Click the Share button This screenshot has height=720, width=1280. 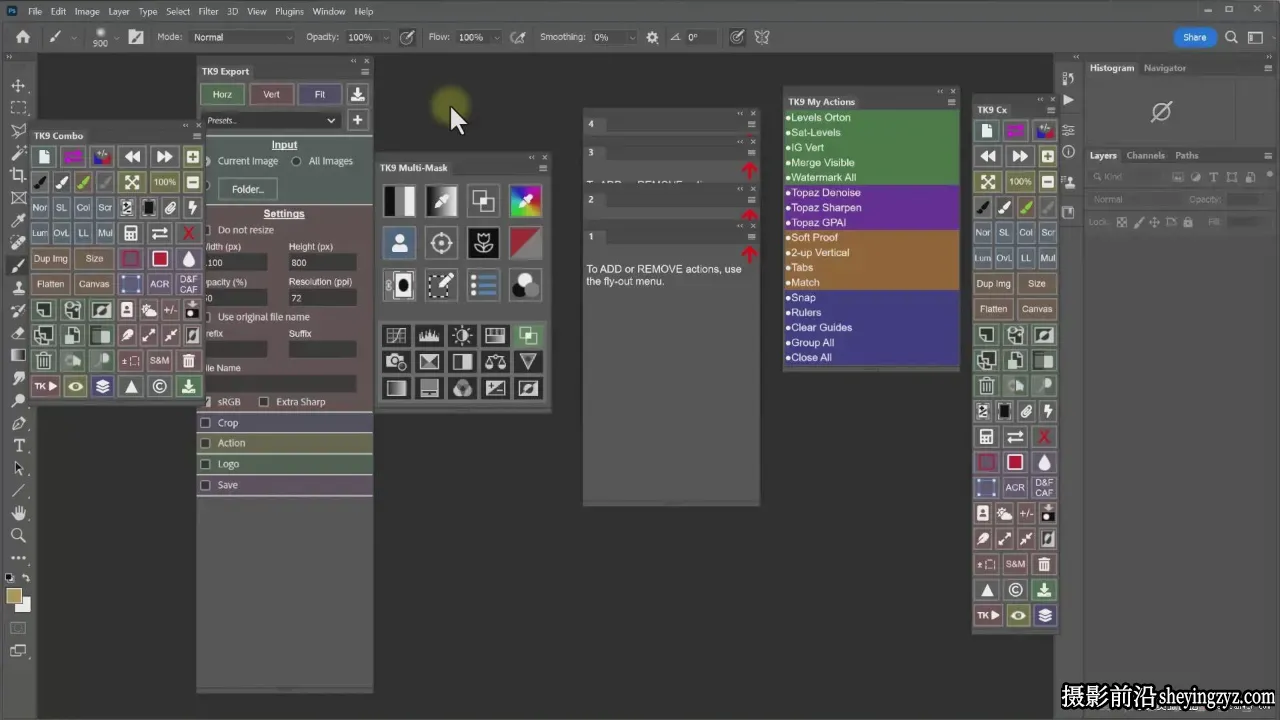click(x=1194, y=37)
